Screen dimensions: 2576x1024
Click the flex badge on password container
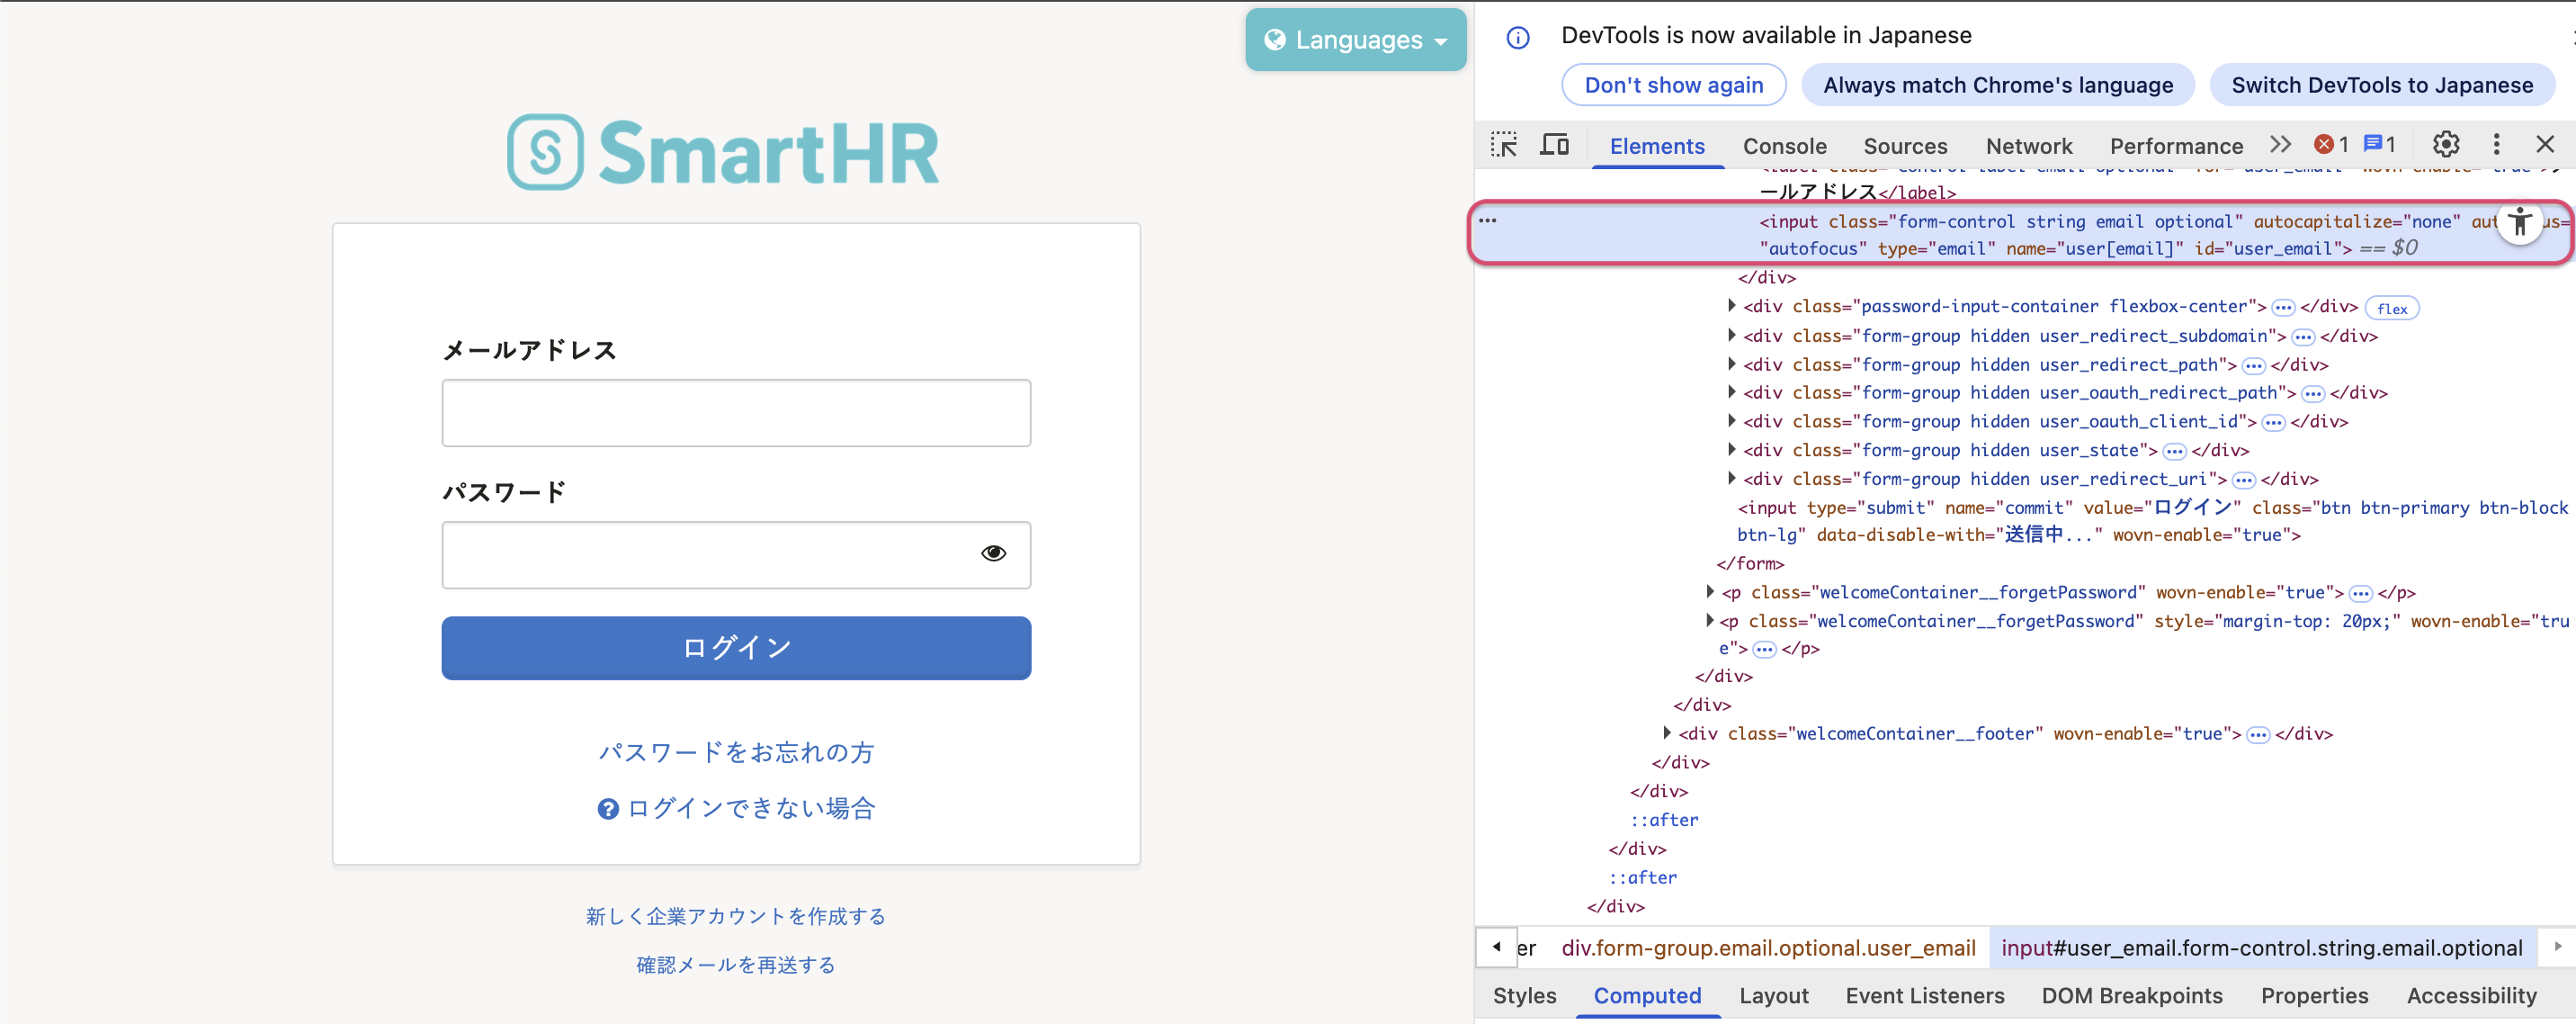2391,308
